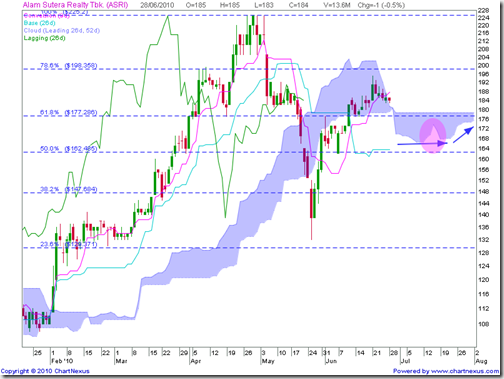504x379 pixels.
Task: Click the 23.6% ($129.371) Fibonacci label
Action: pos(69,244)
